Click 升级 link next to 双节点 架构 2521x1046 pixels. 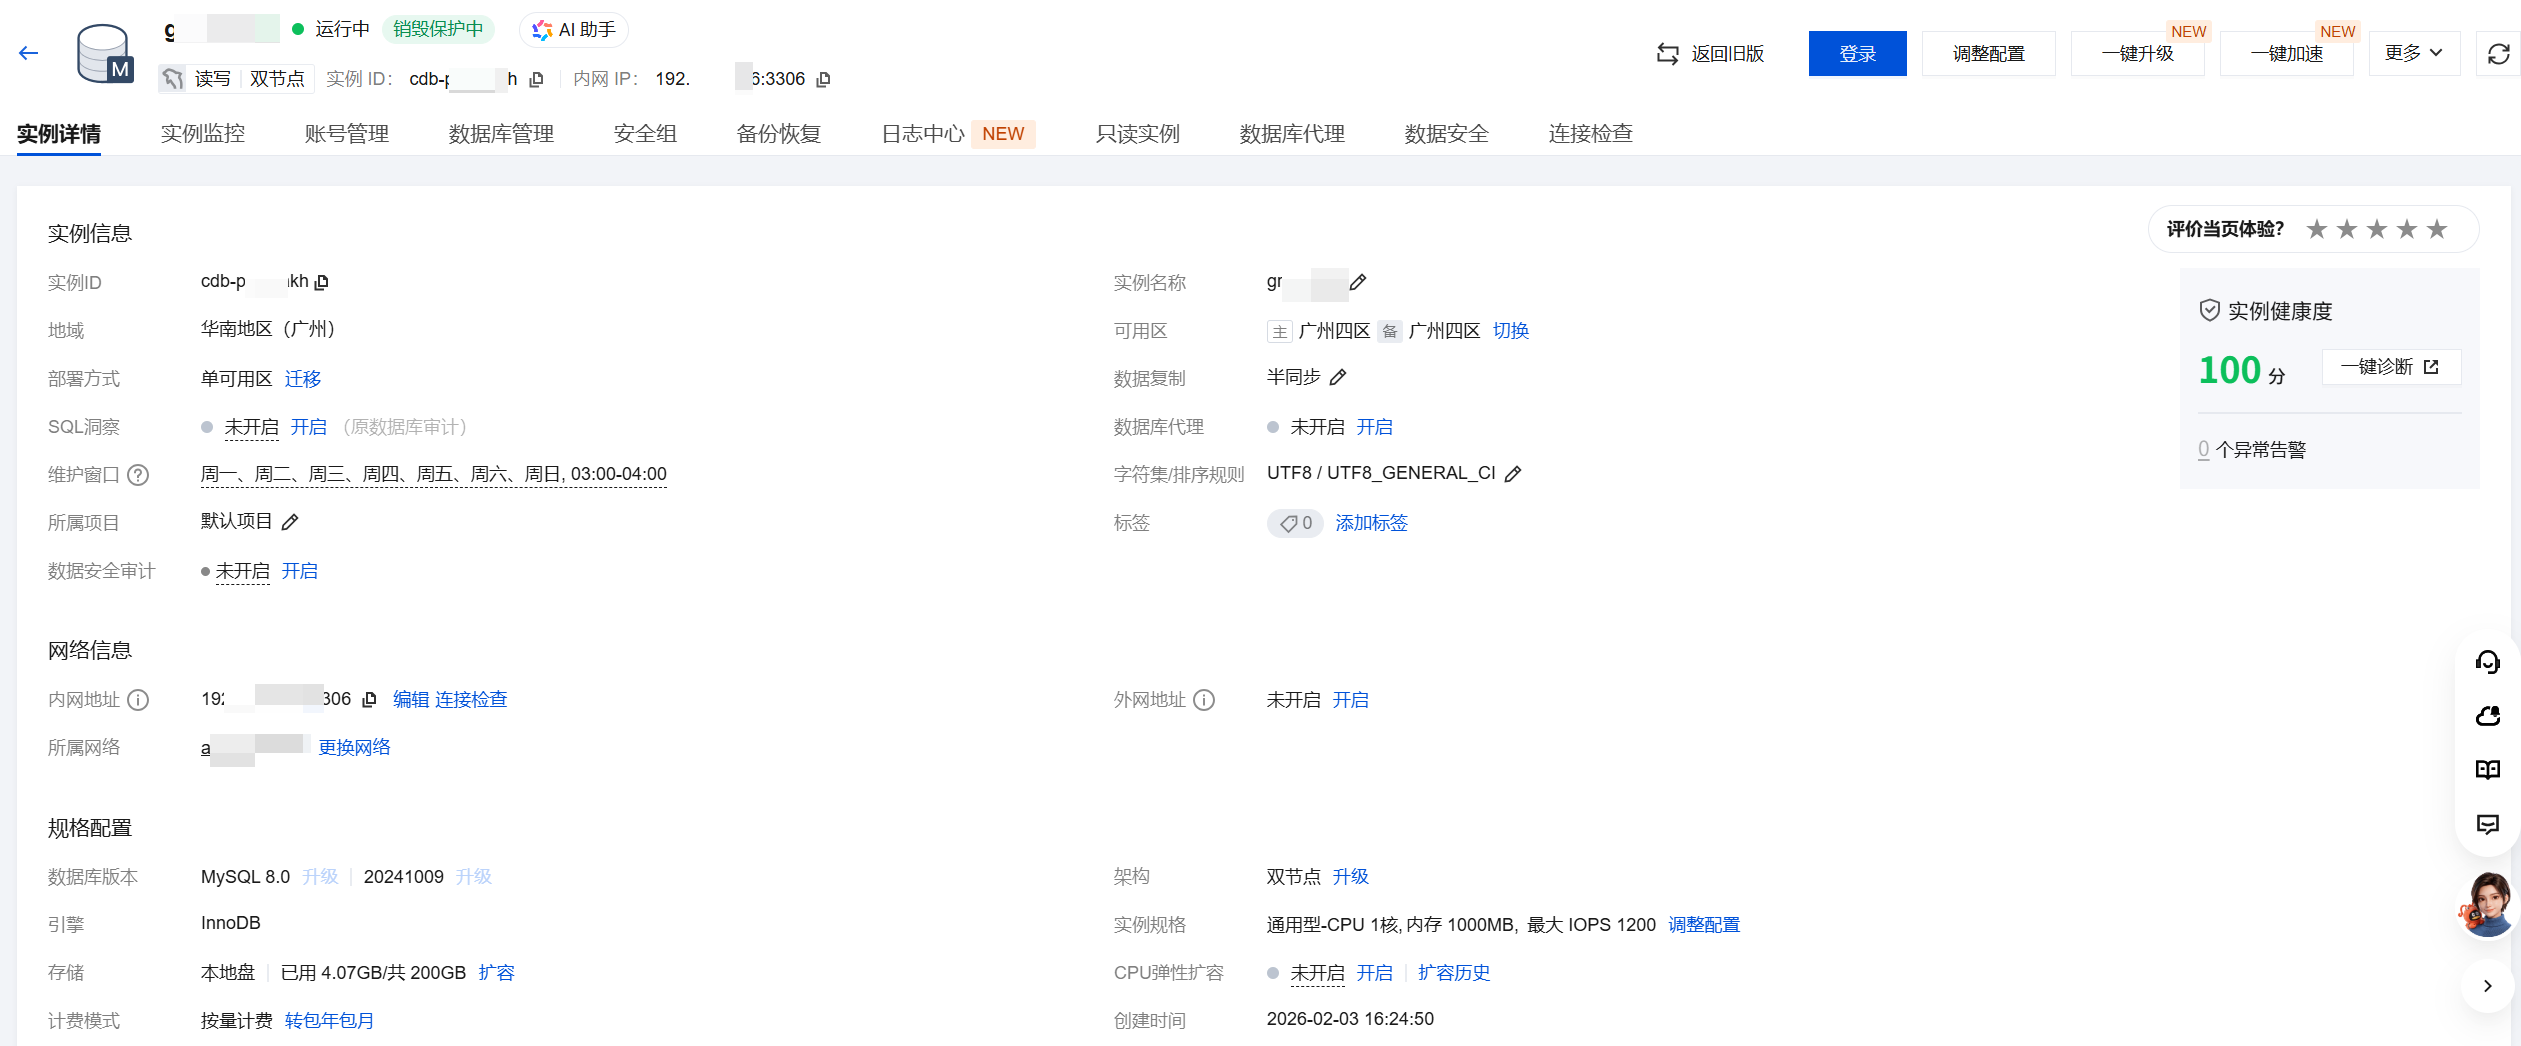(x=1351, y=877)
